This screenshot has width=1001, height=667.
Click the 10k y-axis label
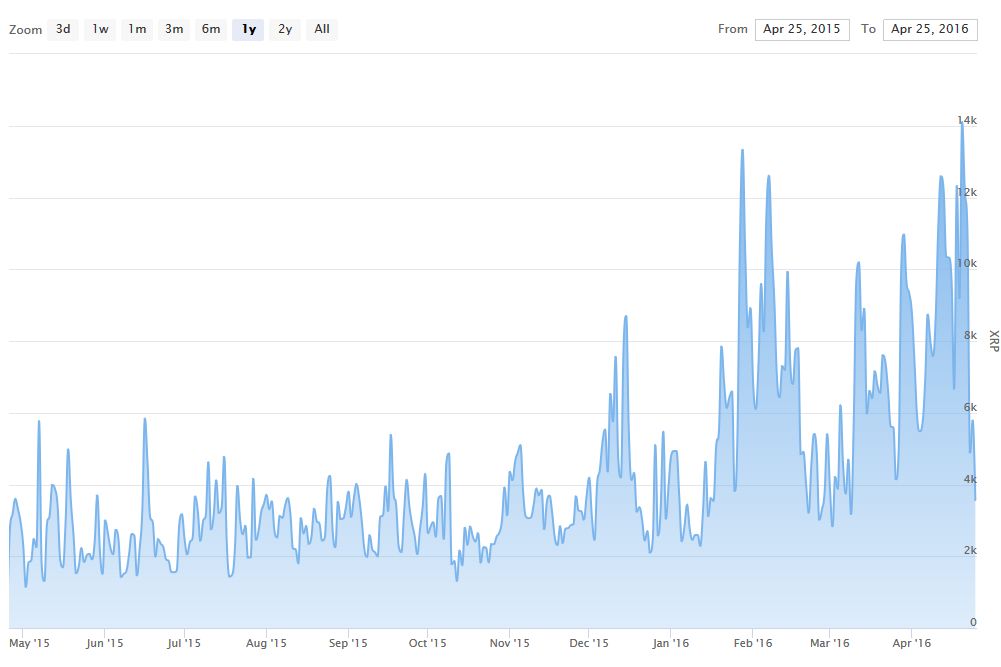967,263
